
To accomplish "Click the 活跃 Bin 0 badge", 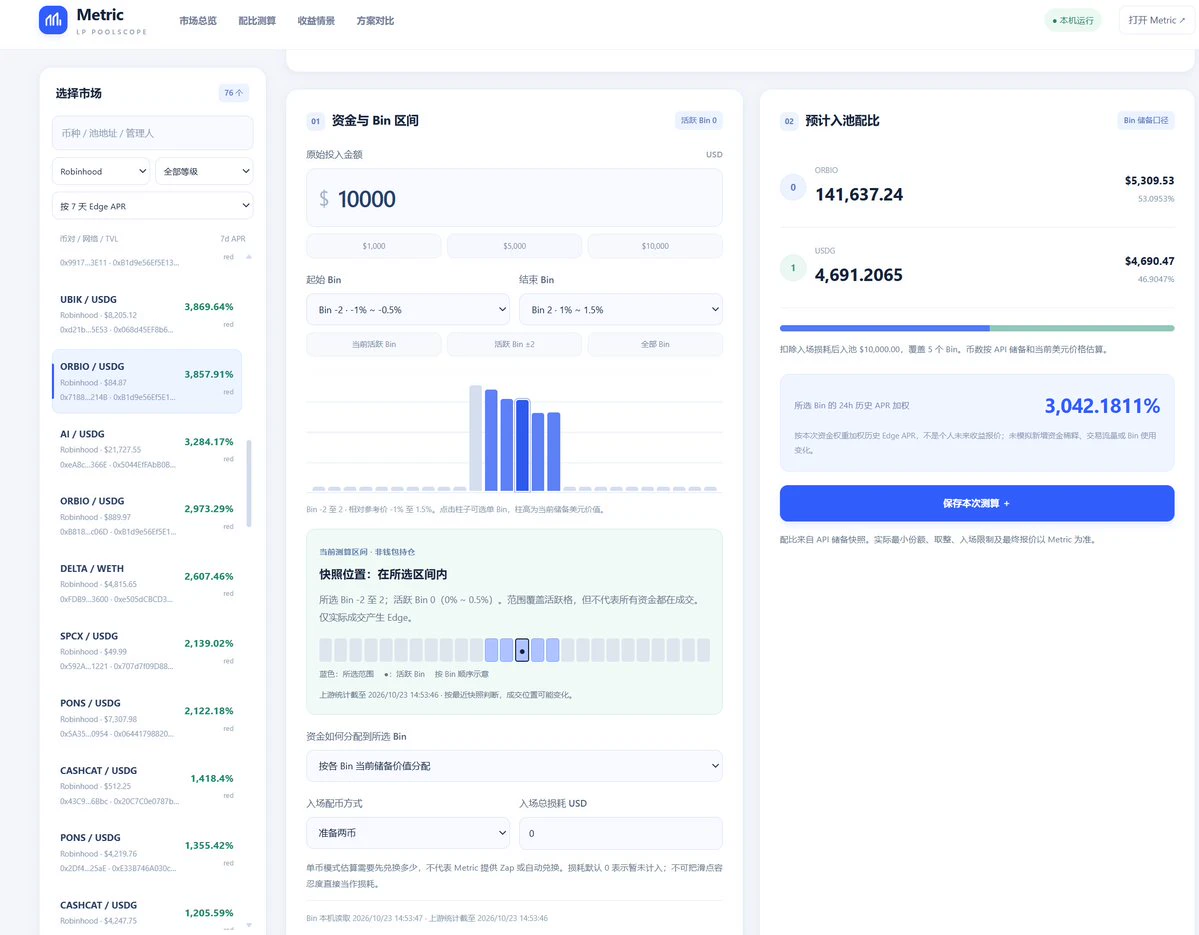I will pos(699,120).
